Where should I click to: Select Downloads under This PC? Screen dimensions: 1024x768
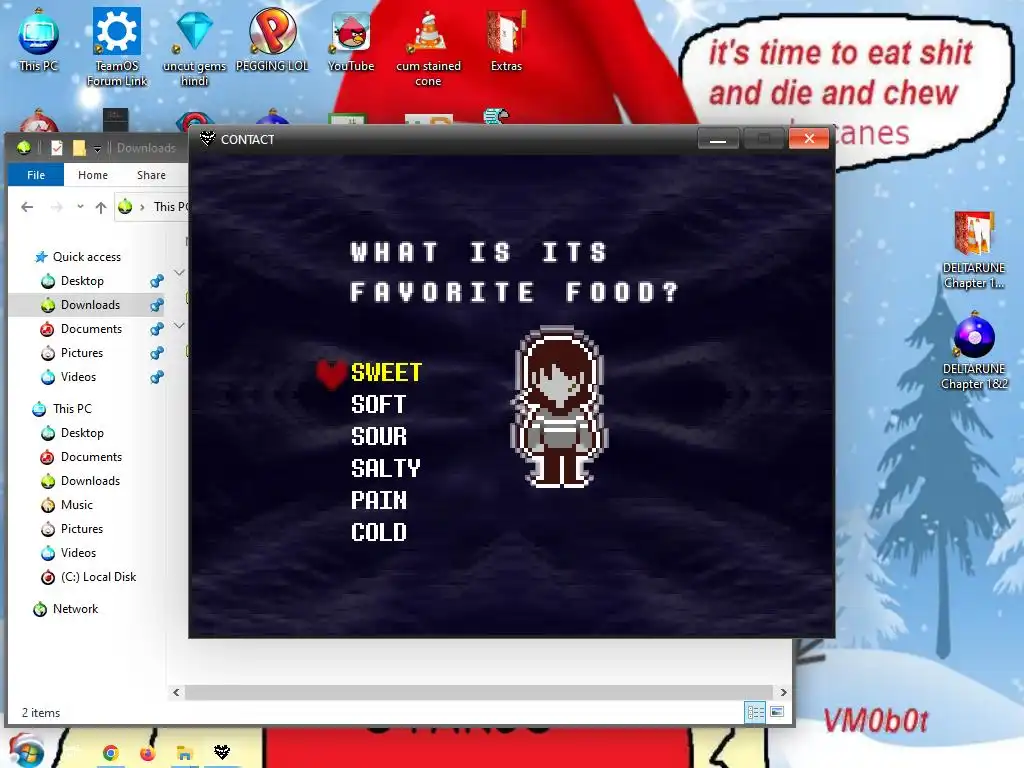90,481
